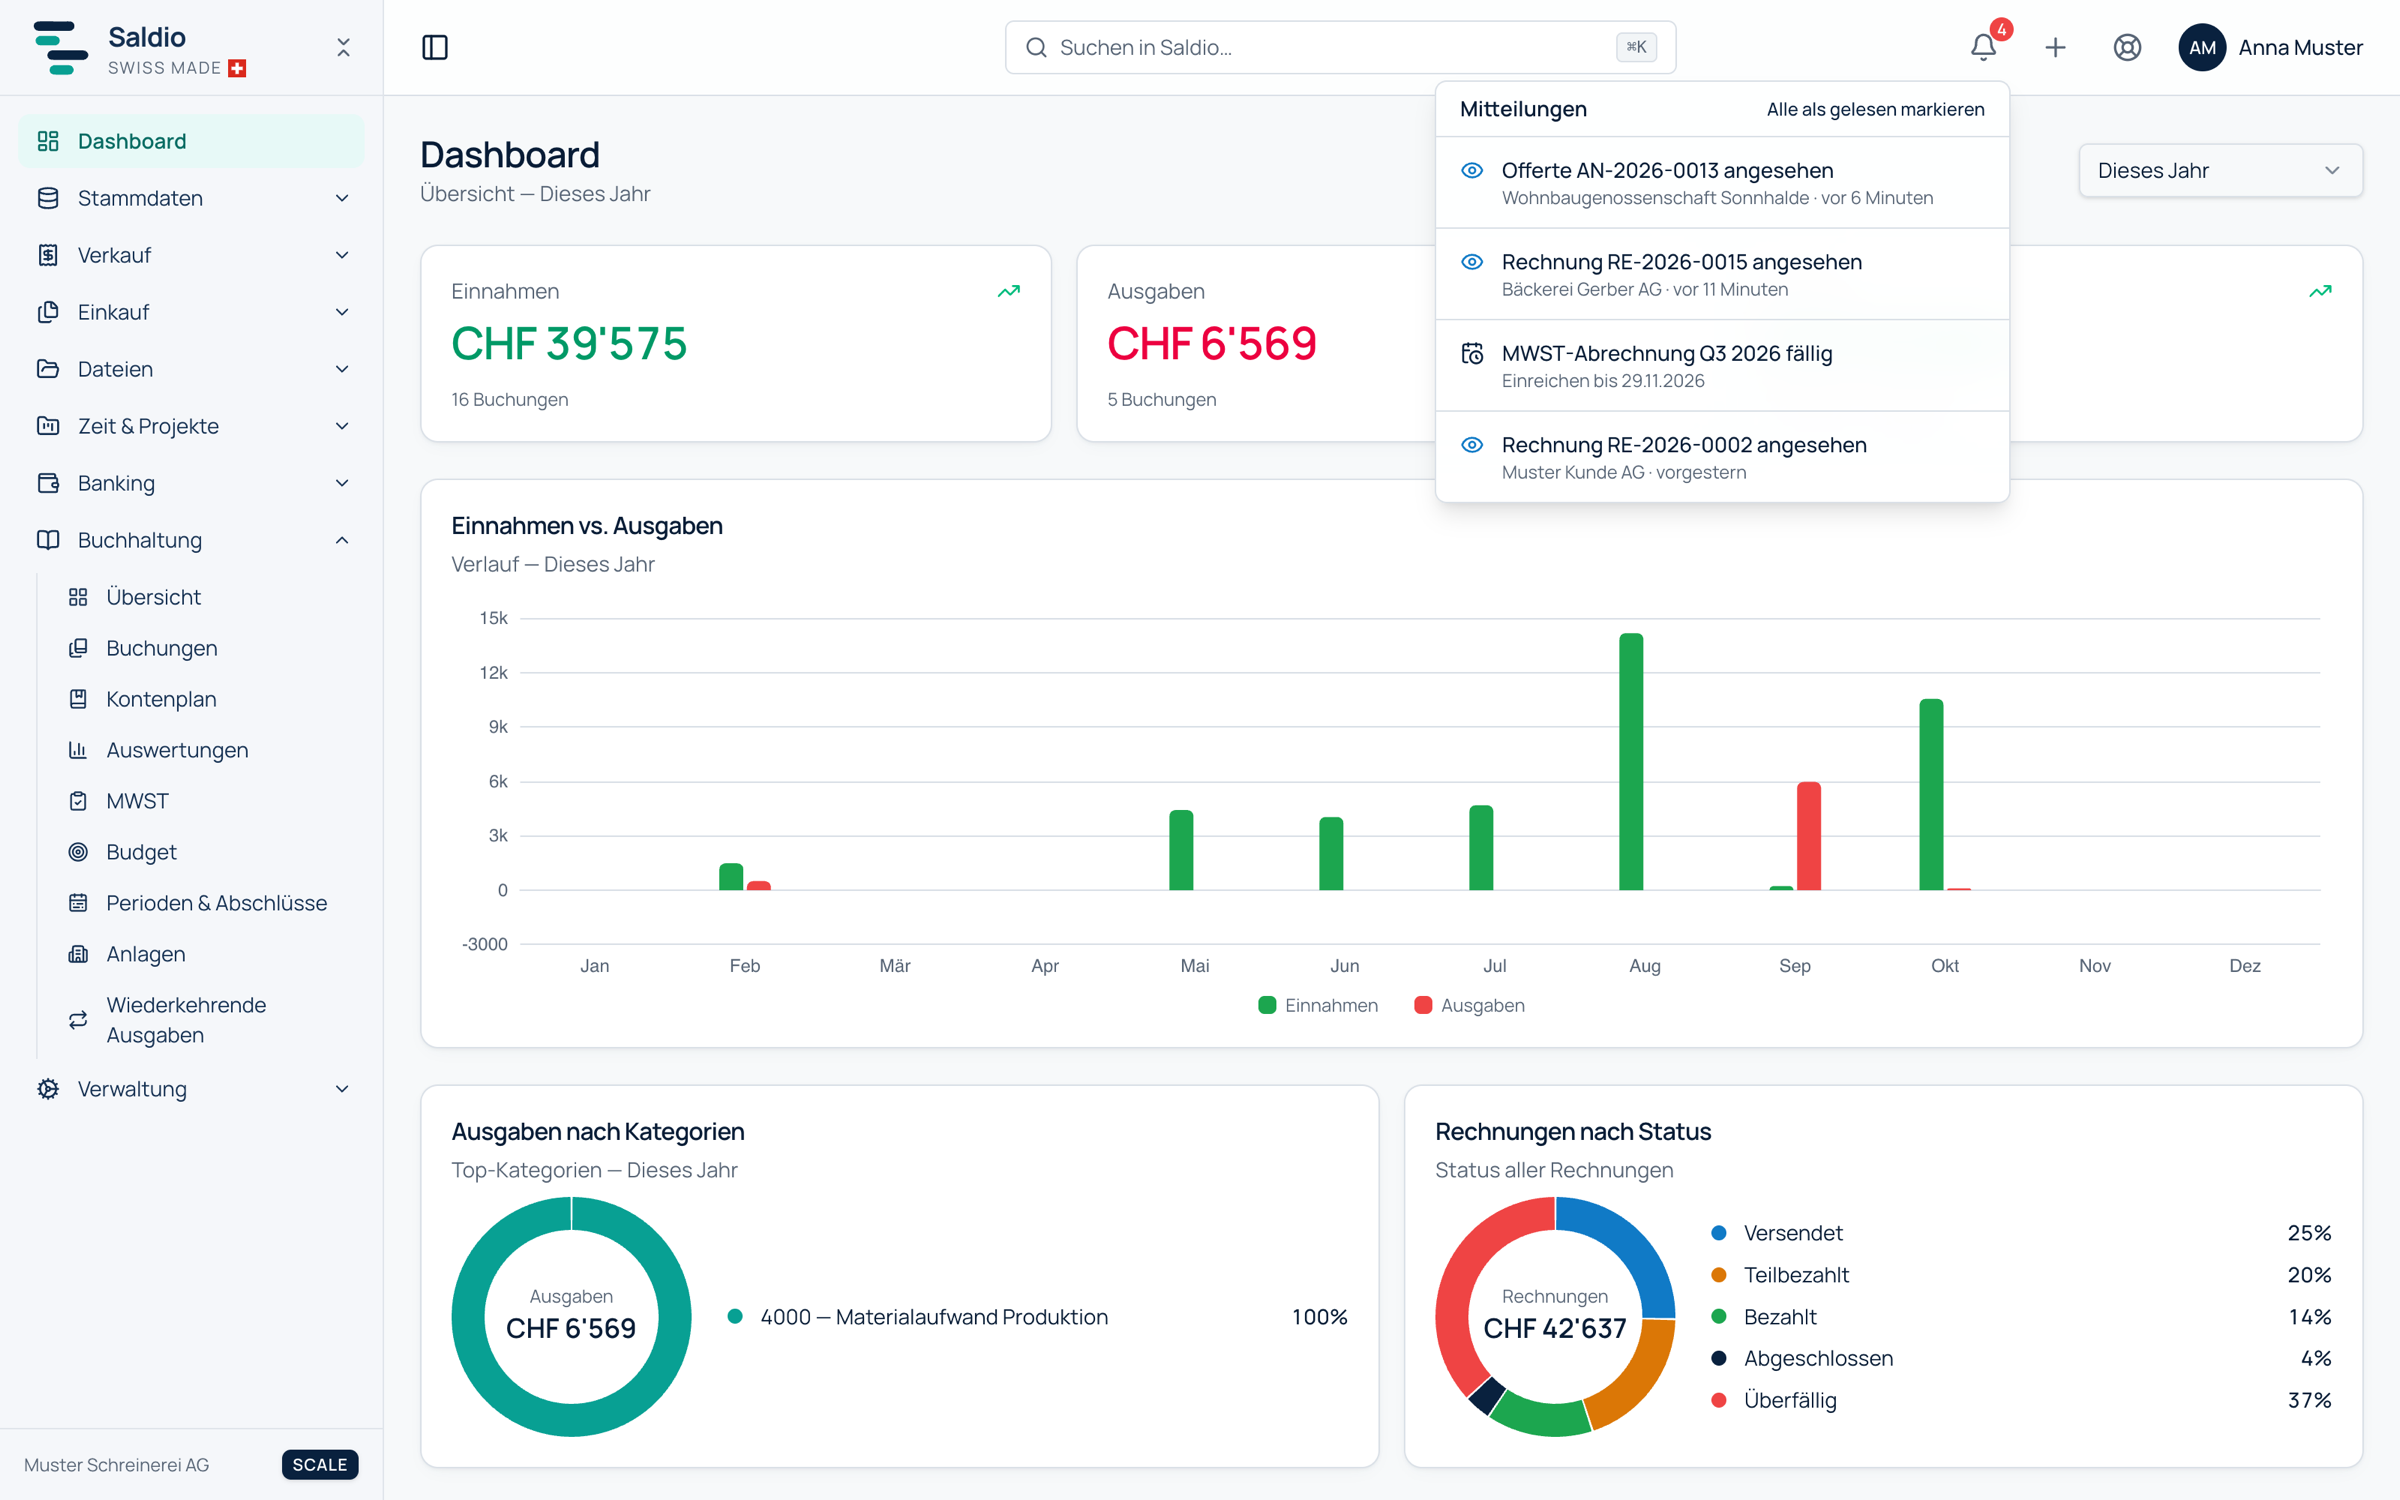This screenshot has height=1500, width=2400.
Task: Toggle the Ausgaben chart legend item
Action: pos(1469,1005)
